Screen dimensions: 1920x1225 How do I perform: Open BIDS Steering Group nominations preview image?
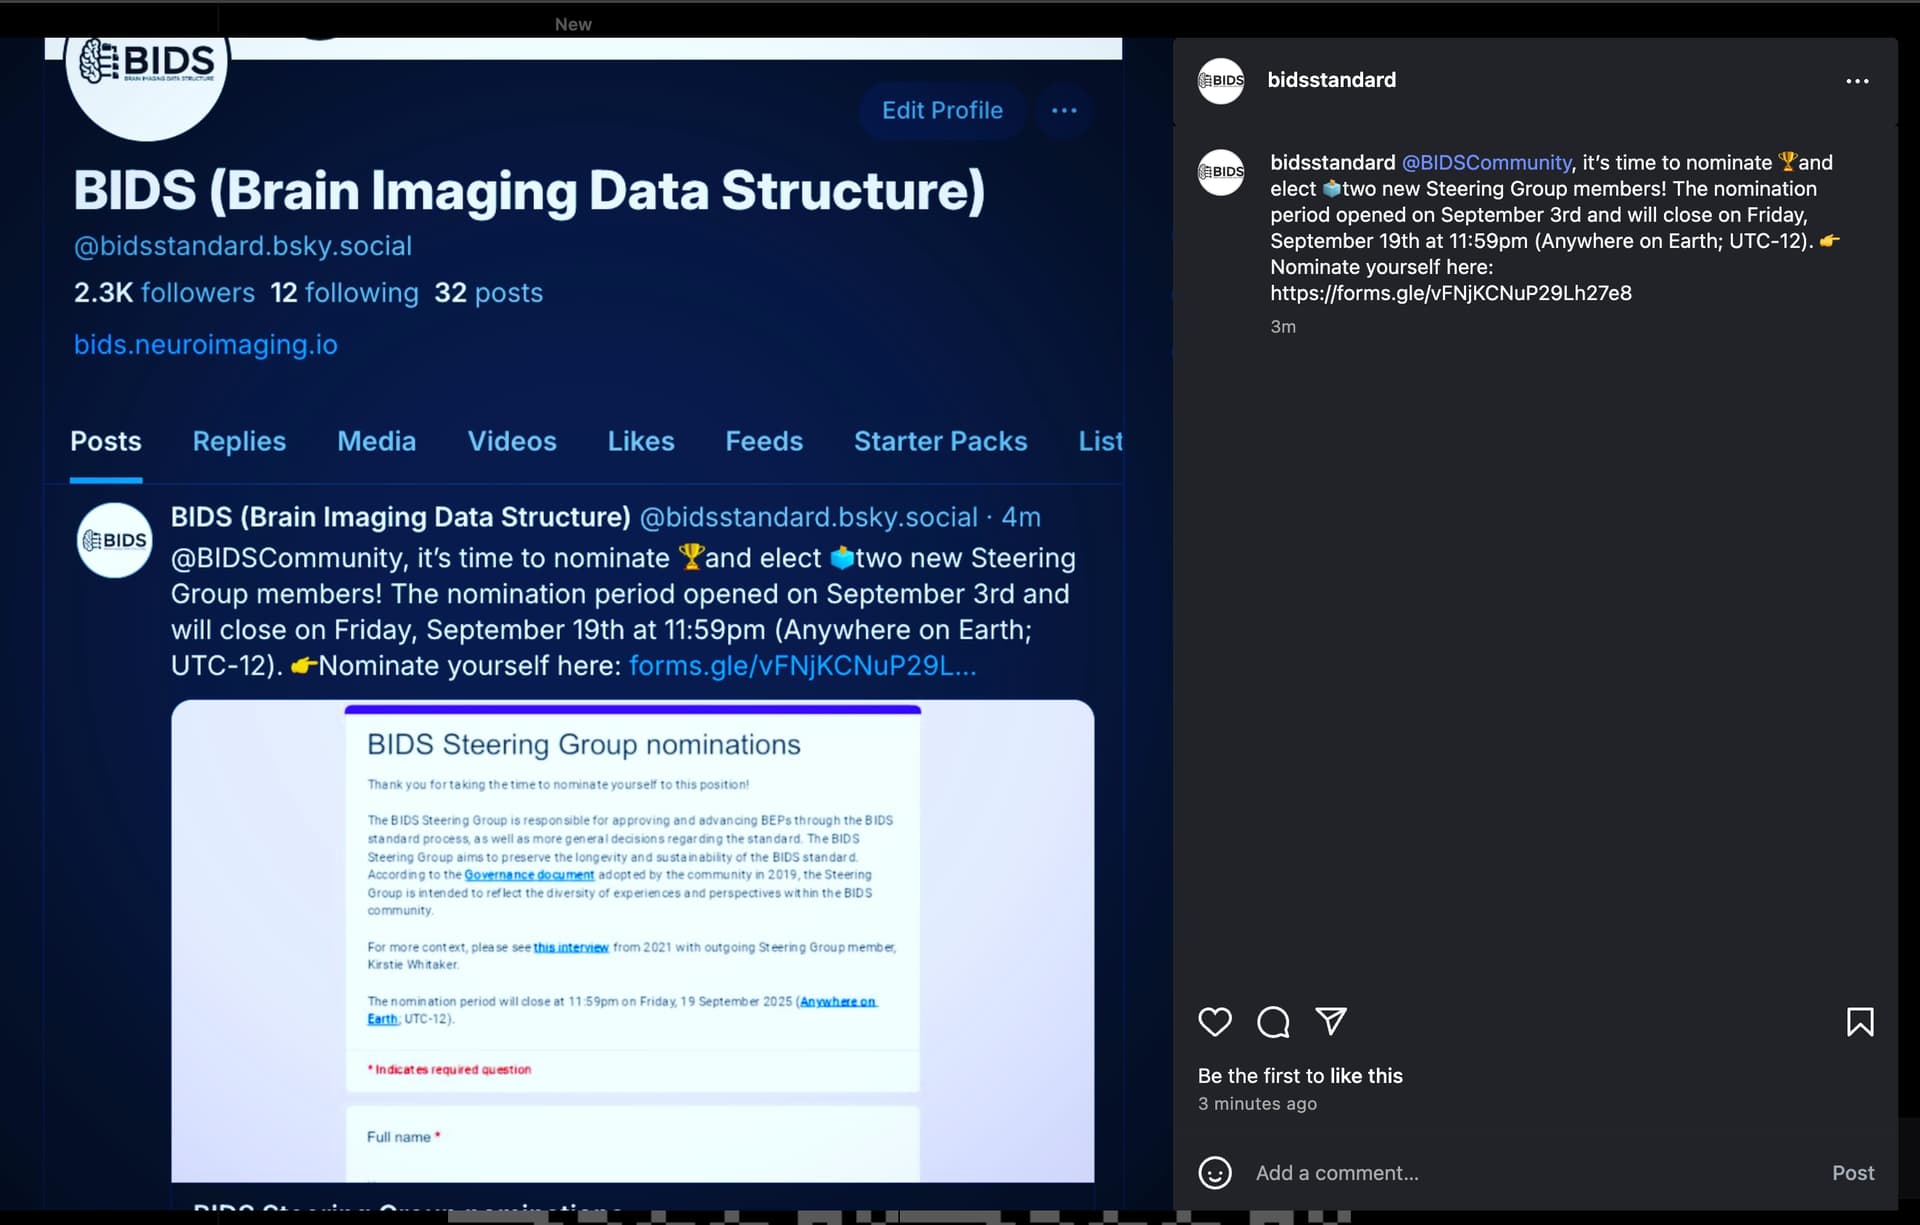point(632,940)
